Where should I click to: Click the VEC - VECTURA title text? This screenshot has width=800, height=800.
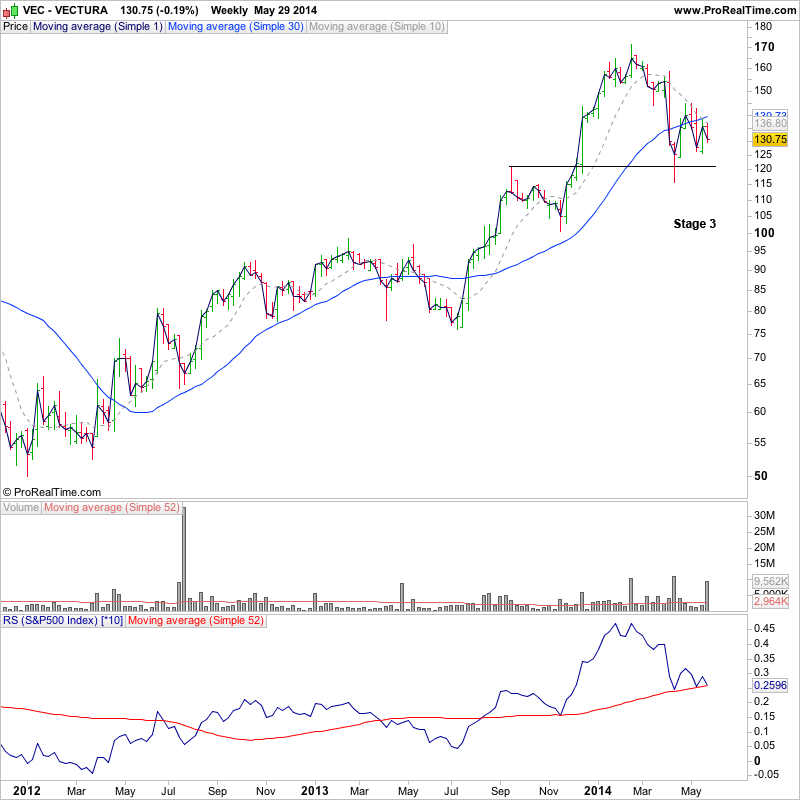point(65,10)
